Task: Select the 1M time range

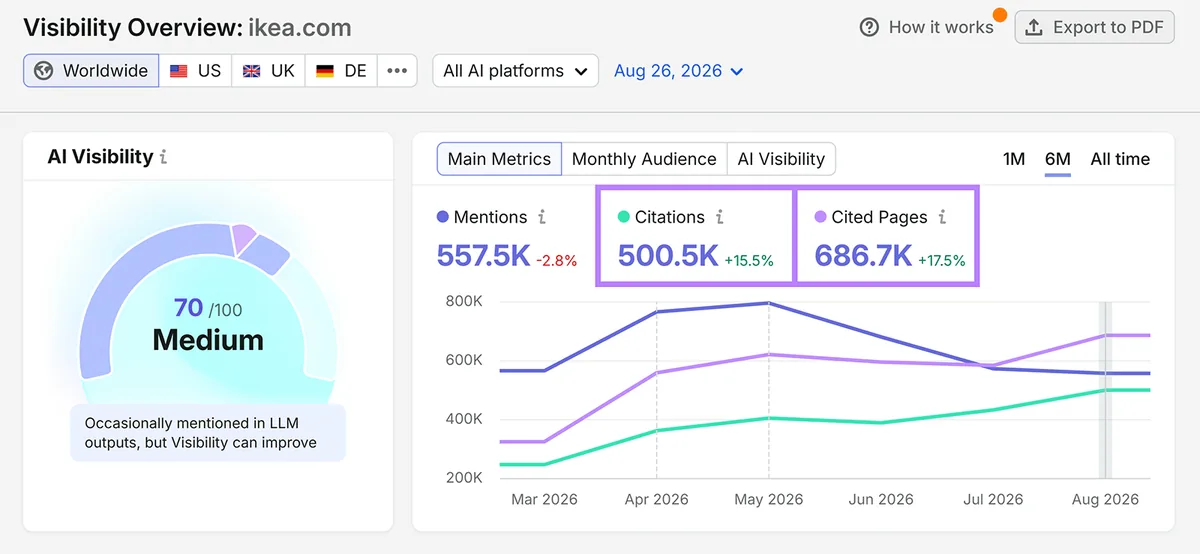Action: click(x=1014, y=159)
